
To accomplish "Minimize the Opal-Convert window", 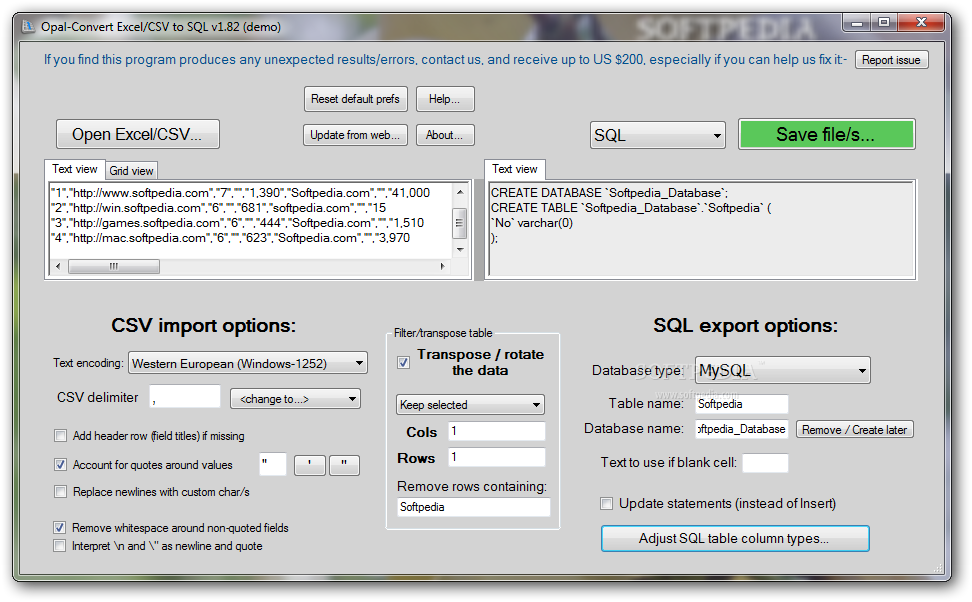I will click(857, 23).
